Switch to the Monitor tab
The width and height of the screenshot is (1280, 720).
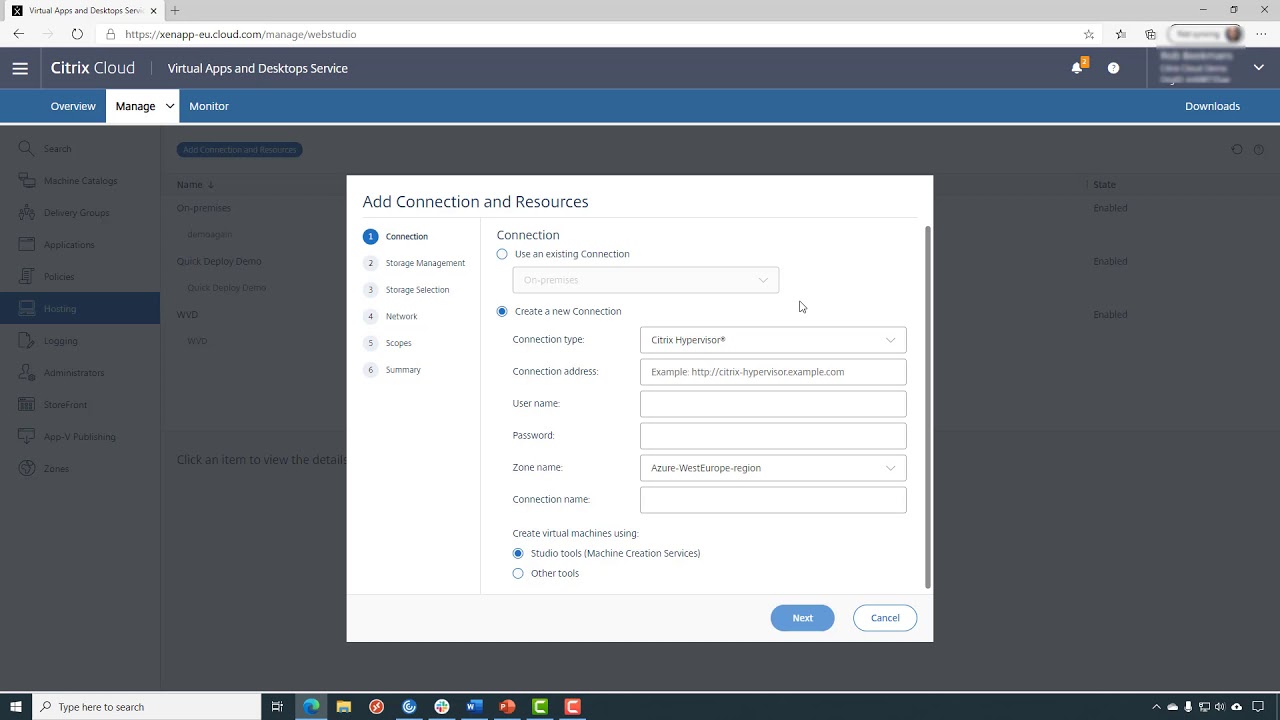tap(209, 106)
